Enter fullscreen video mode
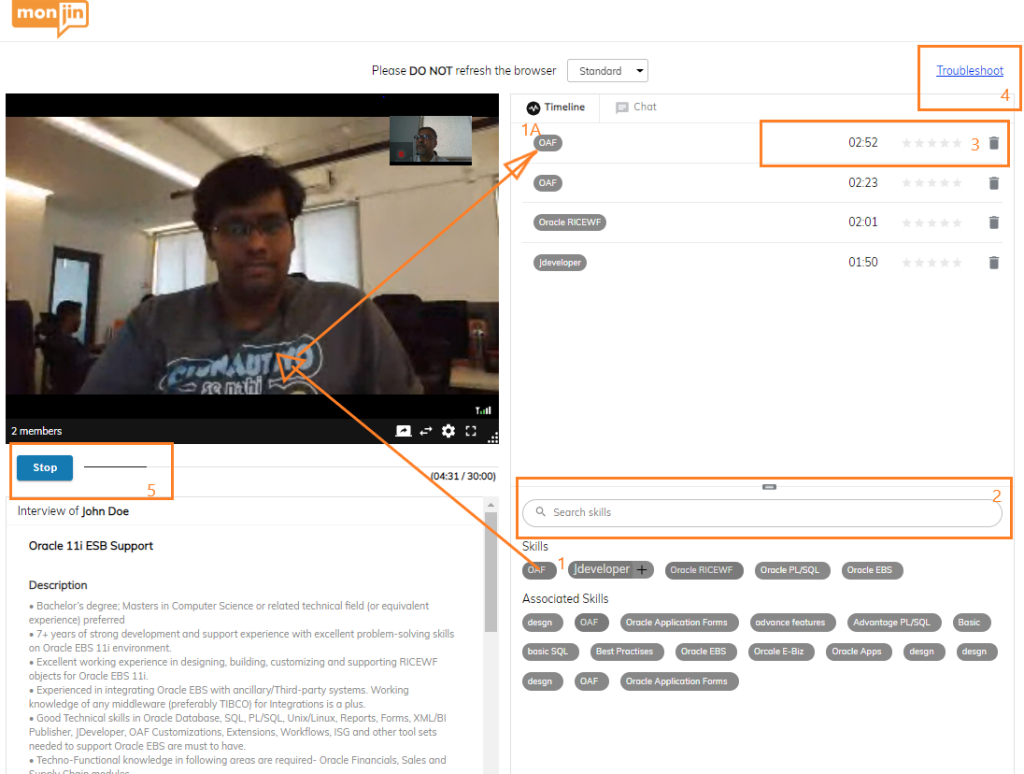 (471, 431)
